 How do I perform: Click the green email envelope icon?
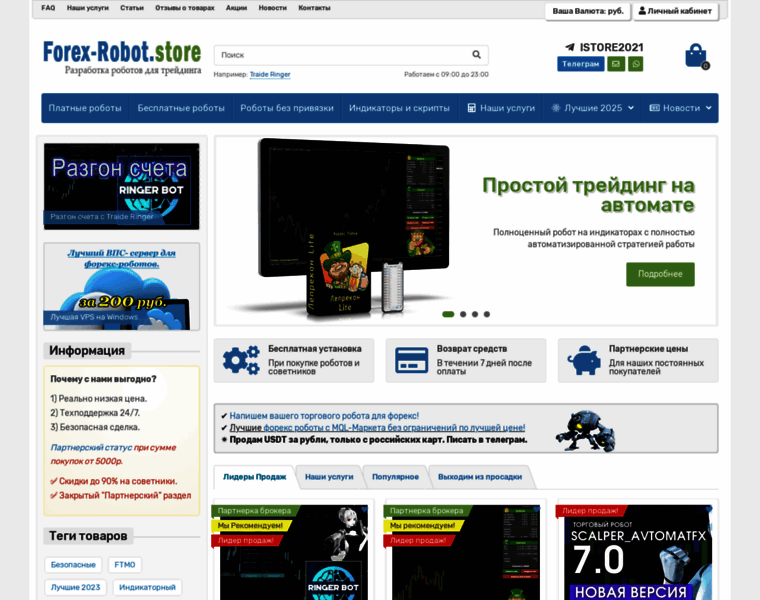(616, 64)
